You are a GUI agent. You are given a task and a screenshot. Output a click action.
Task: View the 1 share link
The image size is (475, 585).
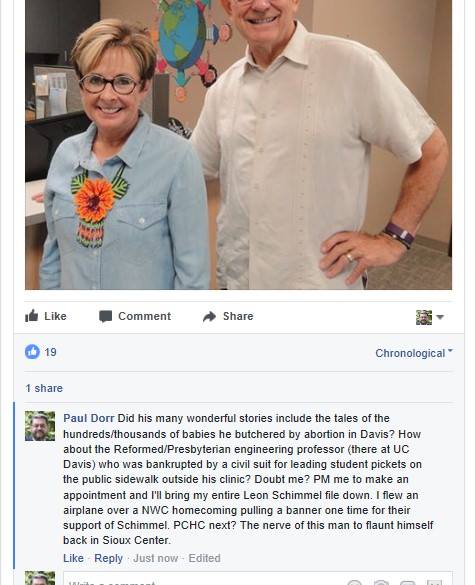coord(44,388)
